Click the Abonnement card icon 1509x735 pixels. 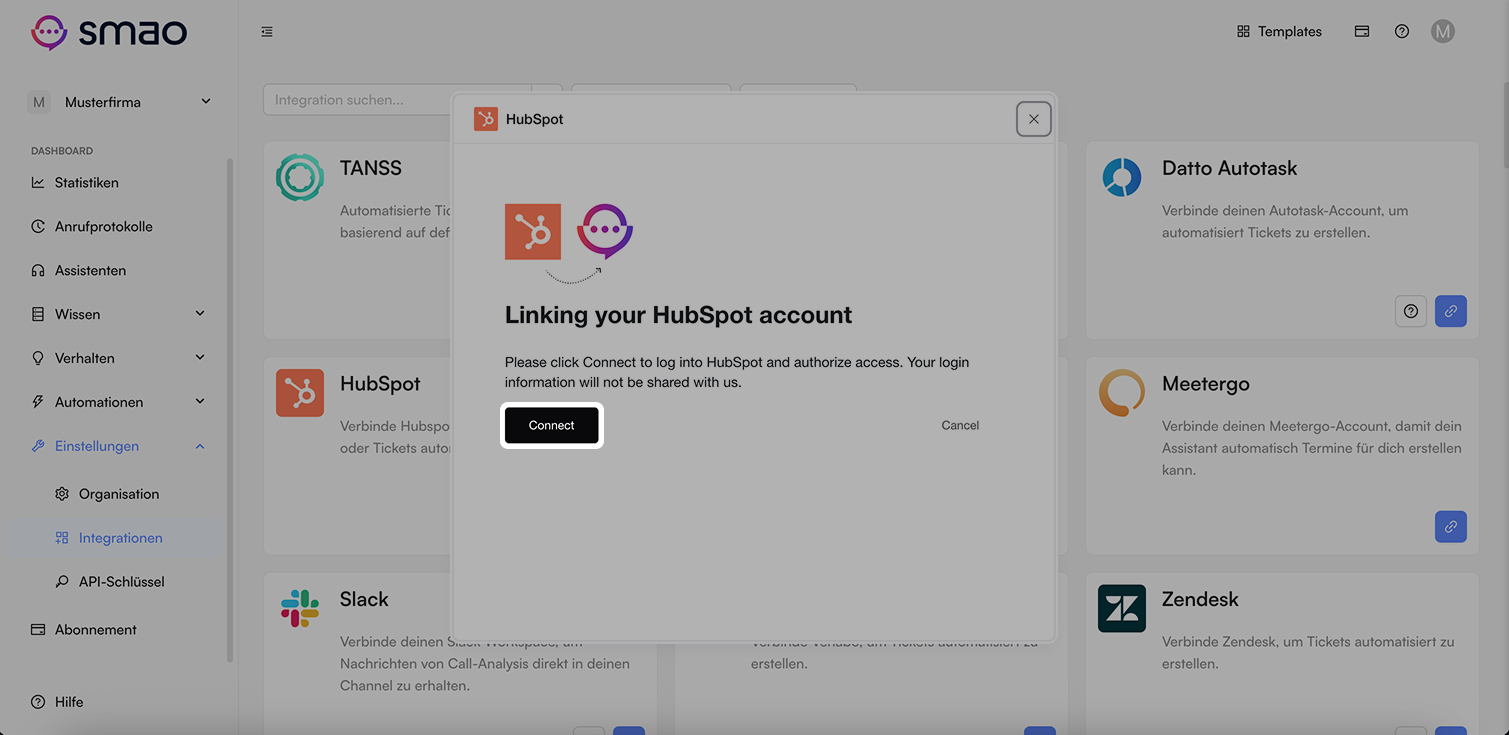click(x=38, y=630)
